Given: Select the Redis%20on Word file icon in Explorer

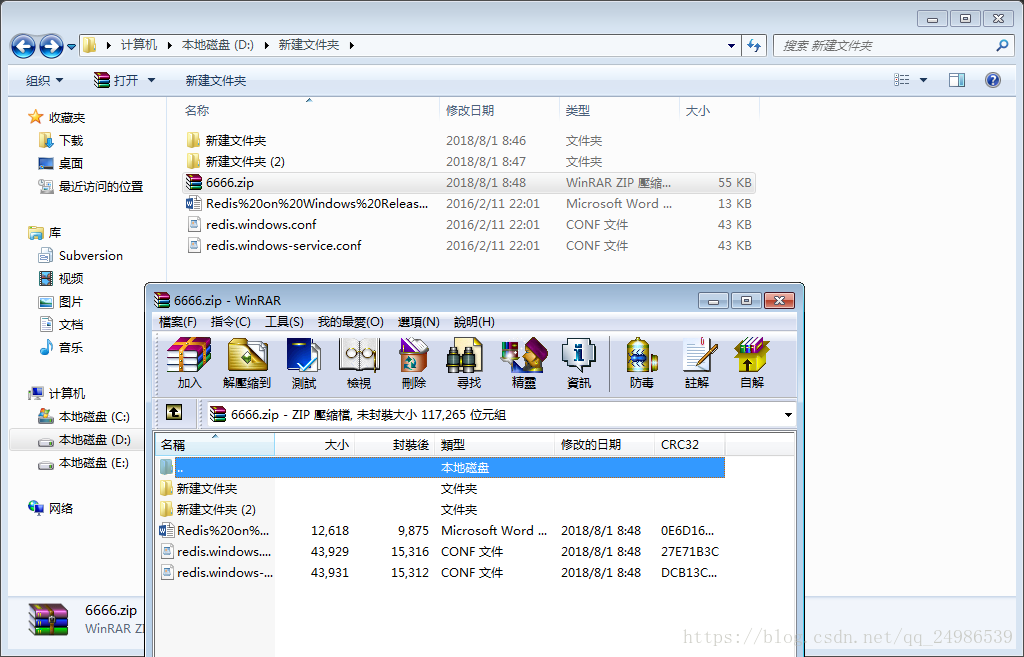Looking at the screenshot, I should 194,203.
